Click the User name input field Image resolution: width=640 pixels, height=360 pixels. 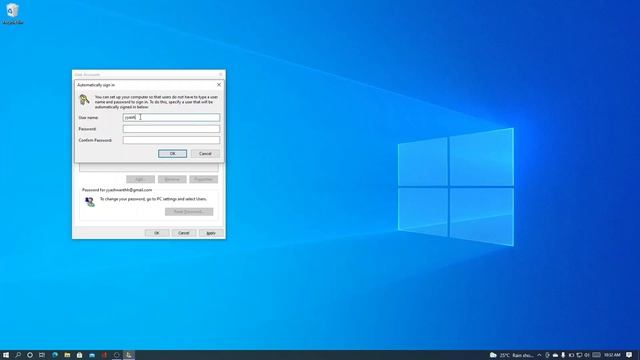(171, 118)
